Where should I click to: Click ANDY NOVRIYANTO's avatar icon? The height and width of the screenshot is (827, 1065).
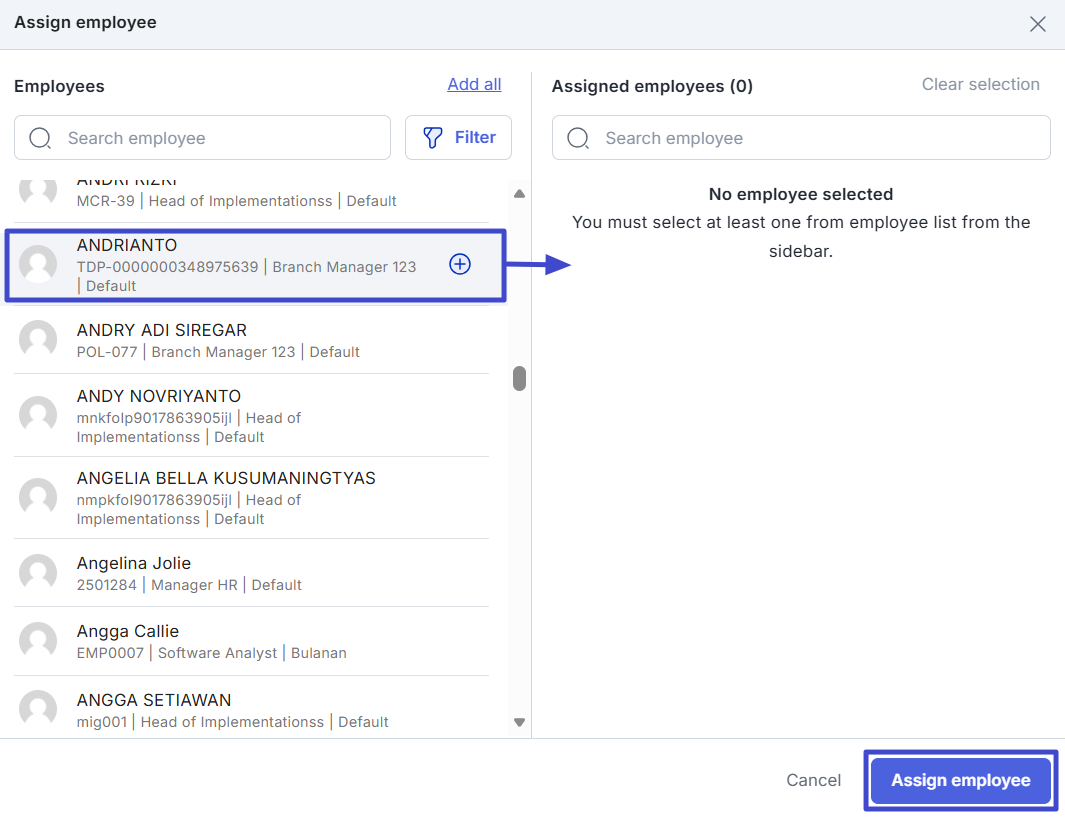[38, 415]
